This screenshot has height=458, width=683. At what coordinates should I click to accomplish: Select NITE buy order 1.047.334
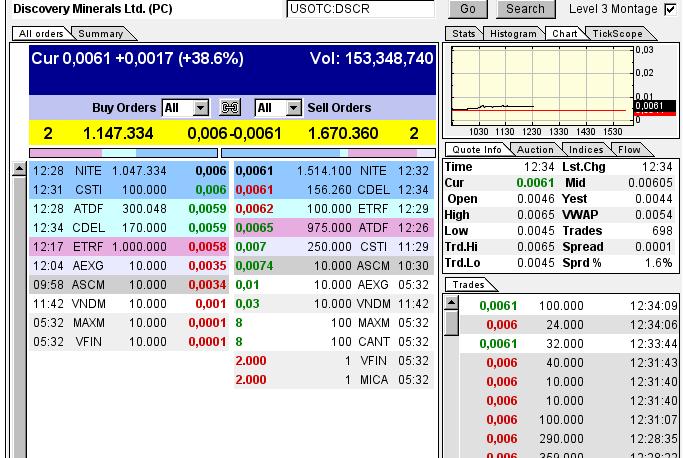tap(129, 171)
